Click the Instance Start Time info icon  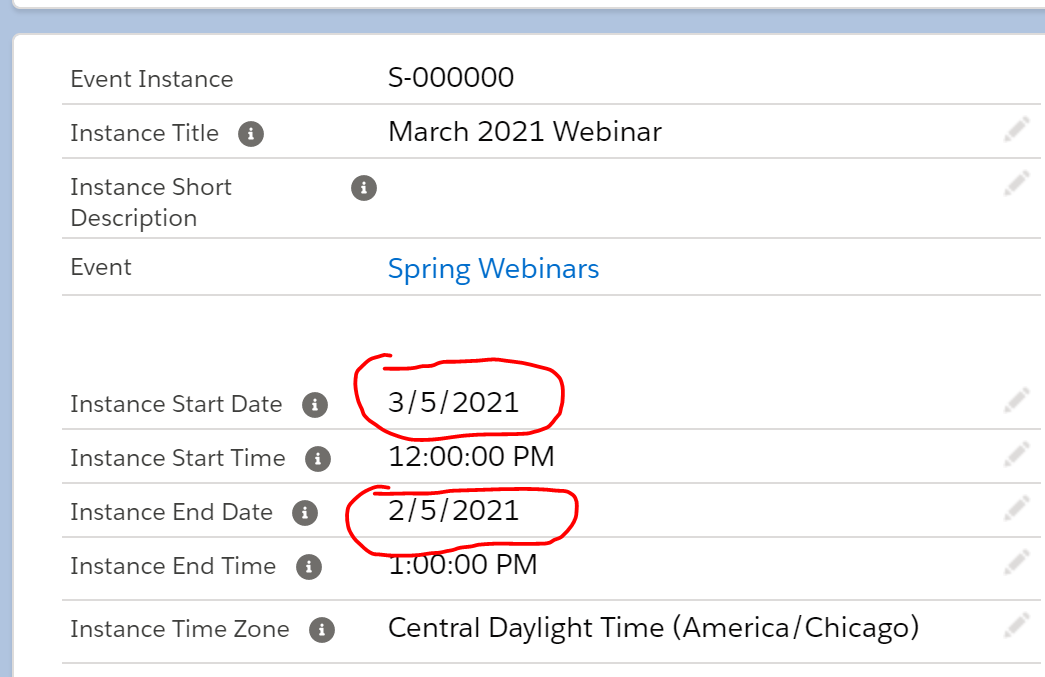[317, 459]
